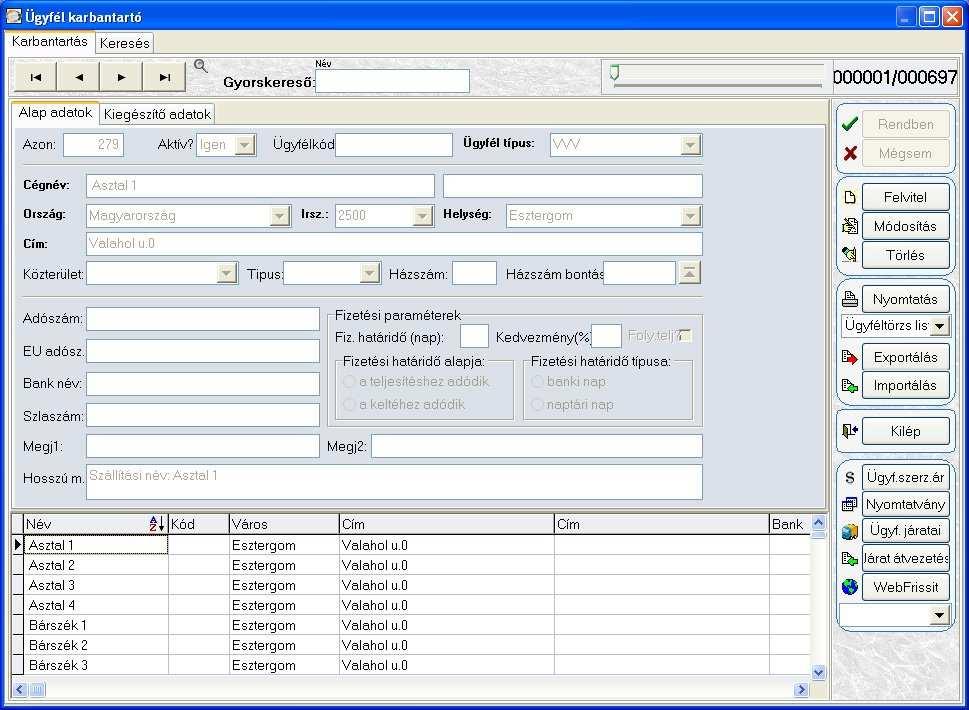
Task: Click the app icon in title bar
Action: [13, 16]
